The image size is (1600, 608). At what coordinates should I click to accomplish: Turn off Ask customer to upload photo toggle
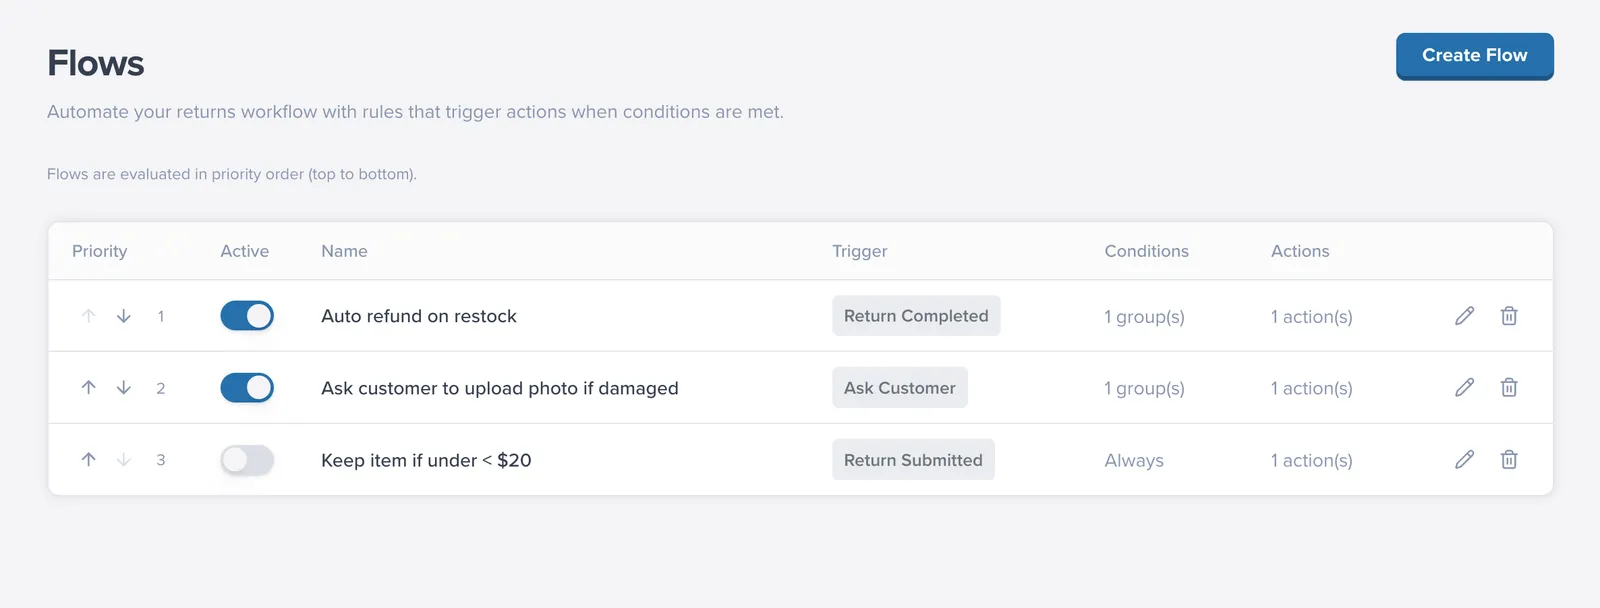point(247,388)
